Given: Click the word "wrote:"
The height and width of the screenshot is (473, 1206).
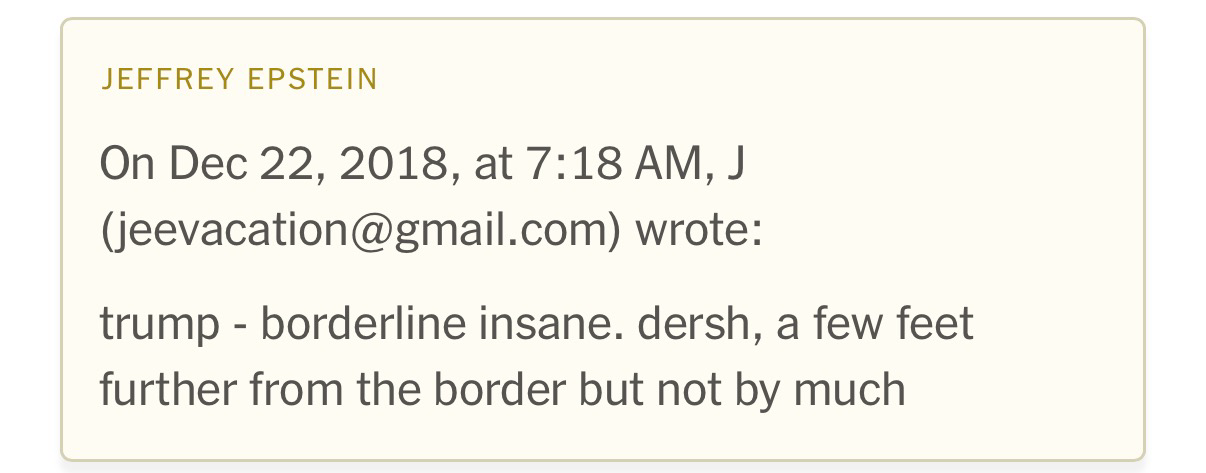Looking at the screenshot, I should (699, 232).
